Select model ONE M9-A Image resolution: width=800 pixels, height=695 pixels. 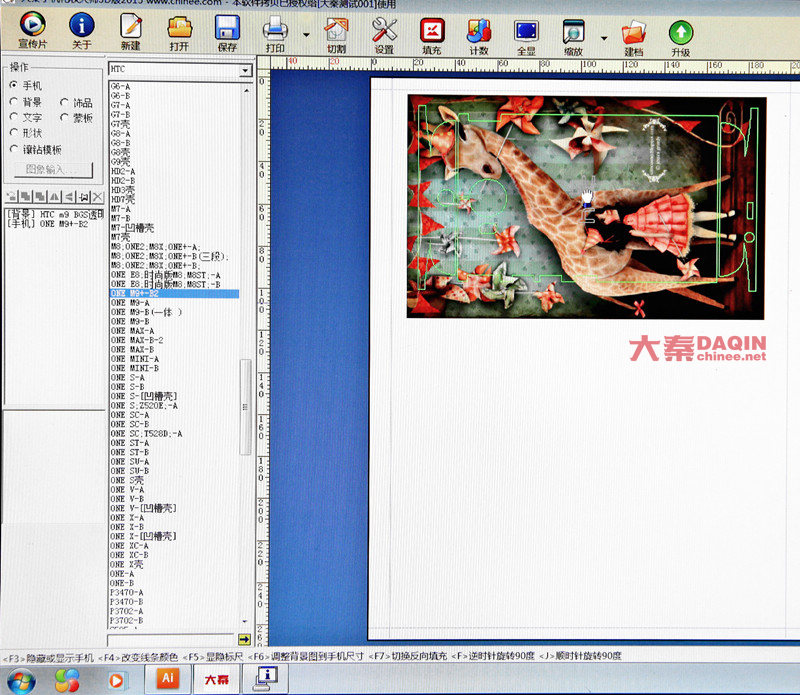click(130, 303)
